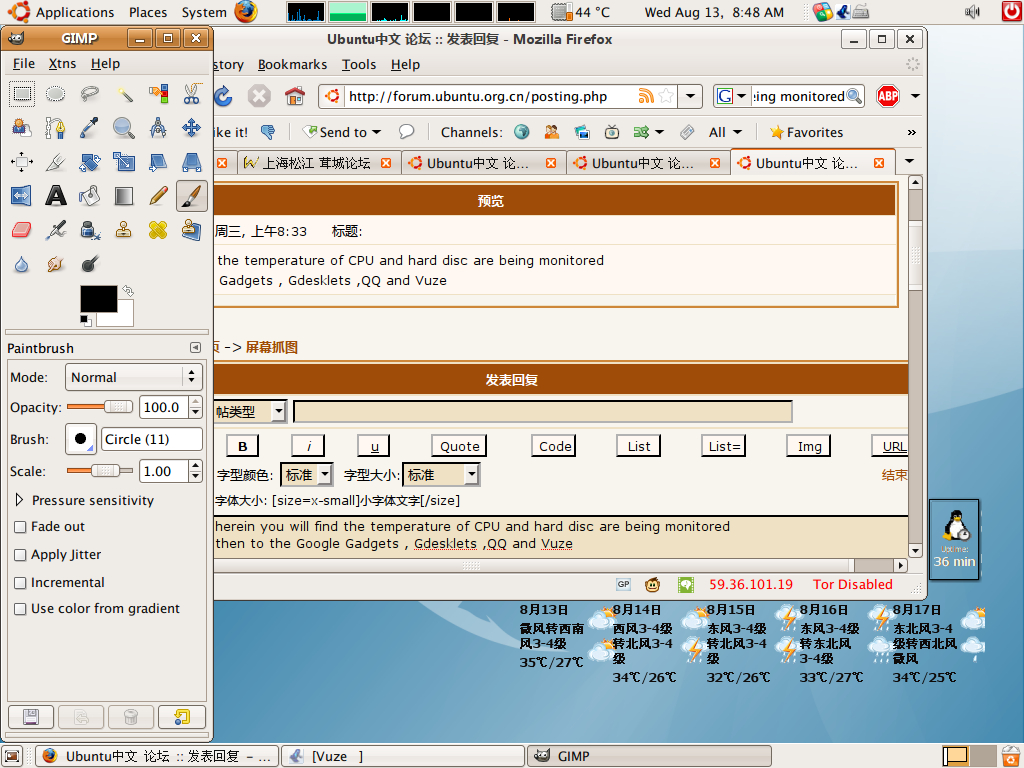
Task: Select the Pencil tool
Action: point(157,196)
